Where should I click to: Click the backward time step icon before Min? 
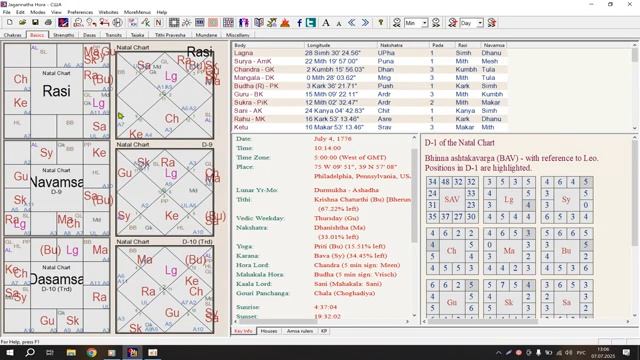[x=397, y=23]
